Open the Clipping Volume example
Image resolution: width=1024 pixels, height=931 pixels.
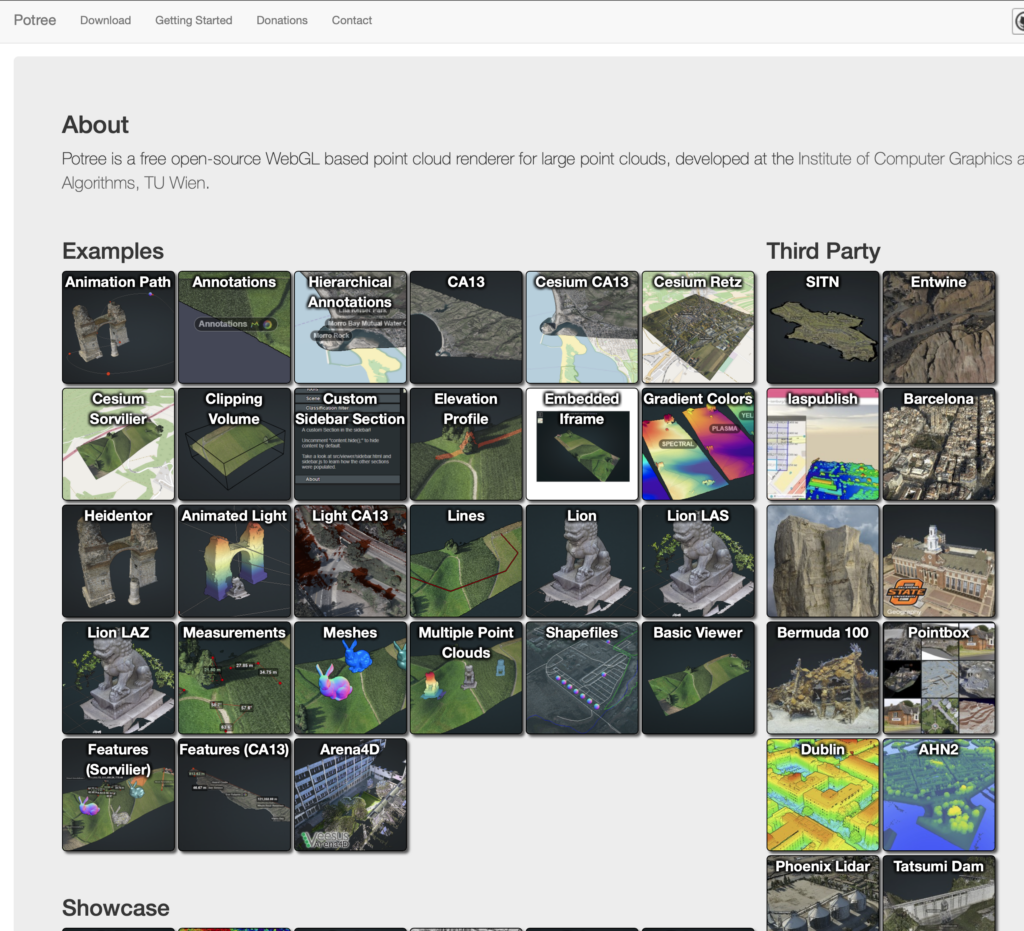point(234,444)
